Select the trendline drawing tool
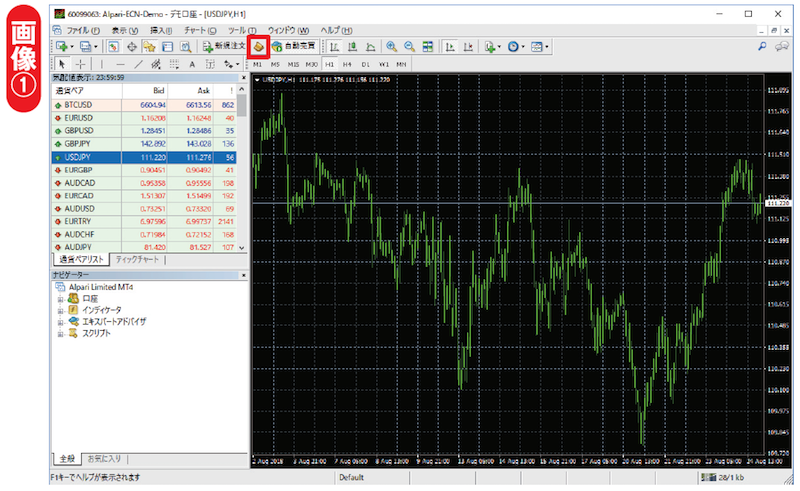800x491 pixels. pyautogui.click(x=140, y=64)
